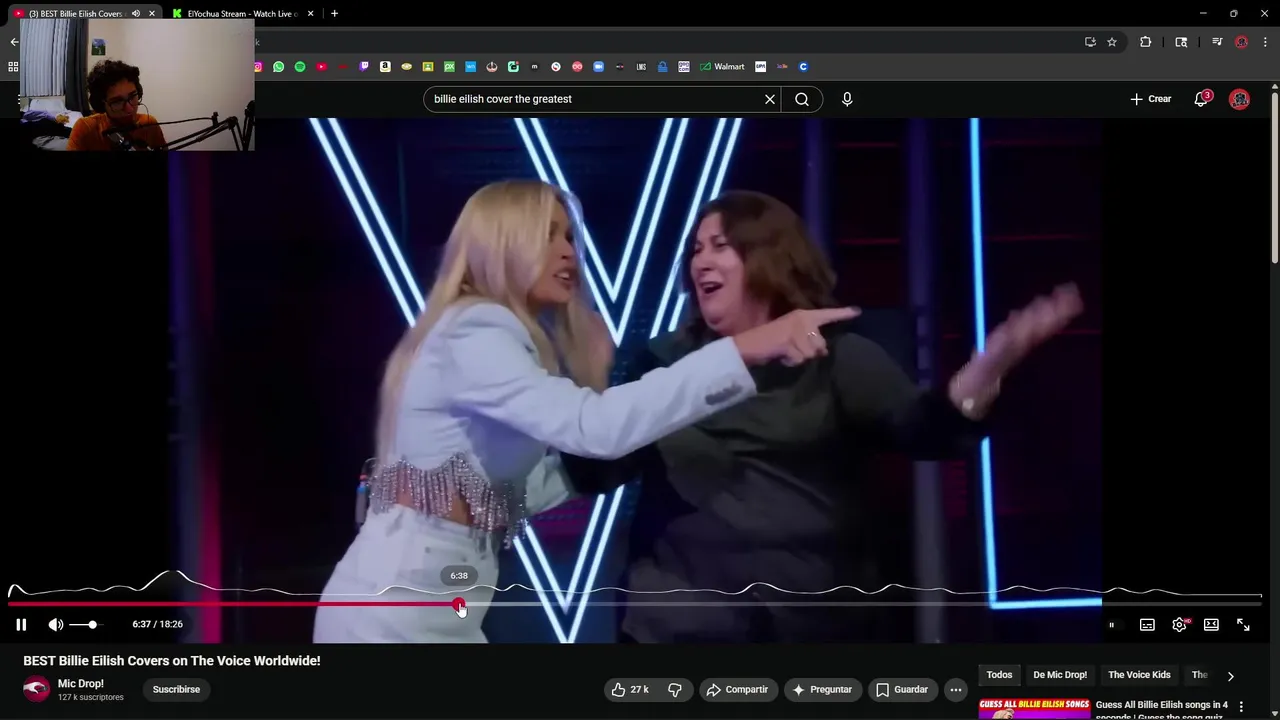Click the page vertical scrollbar
Image resolution: width=1280 pixels, height=720 pixels.
(1275, 180)
